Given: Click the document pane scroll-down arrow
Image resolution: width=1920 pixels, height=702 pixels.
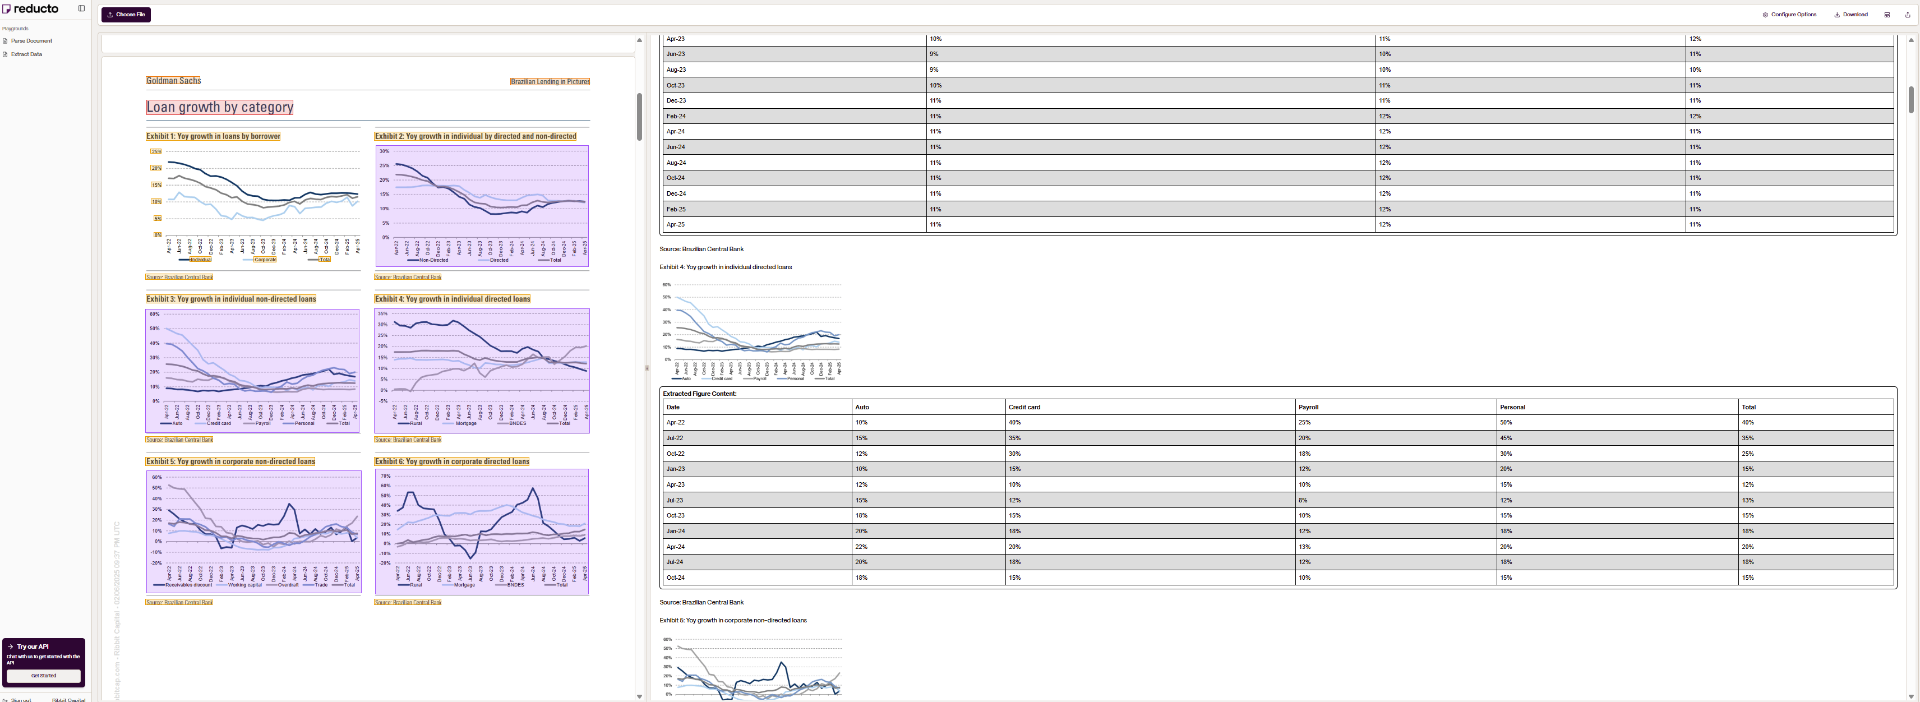Looking at the screenshot, I should [x=640, y=696].
